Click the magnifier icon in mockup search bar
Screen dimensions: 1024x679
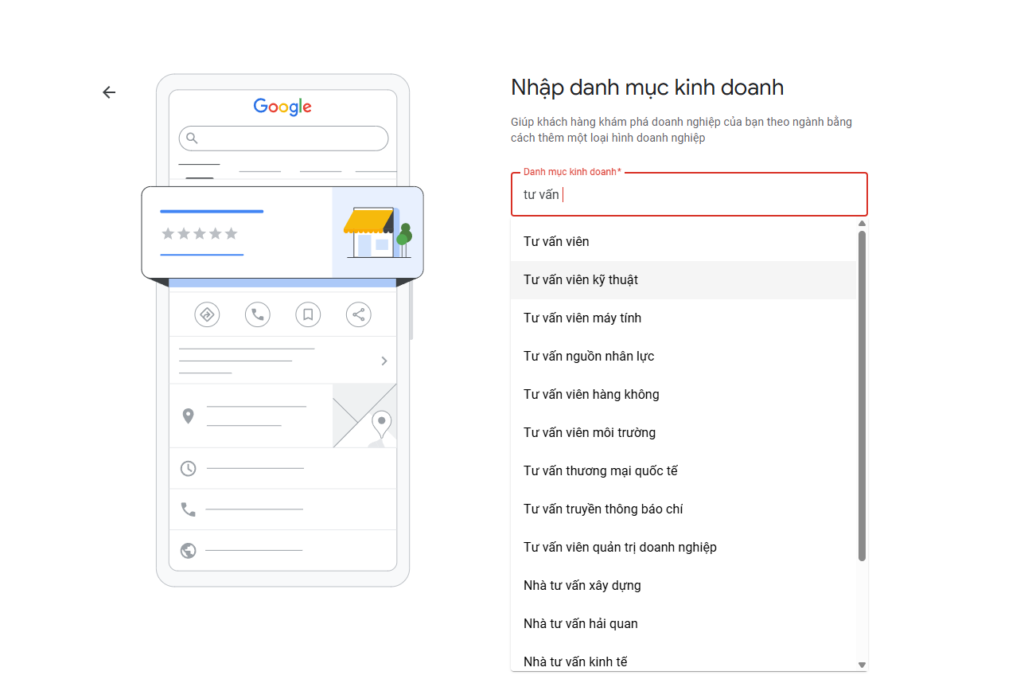192,138
